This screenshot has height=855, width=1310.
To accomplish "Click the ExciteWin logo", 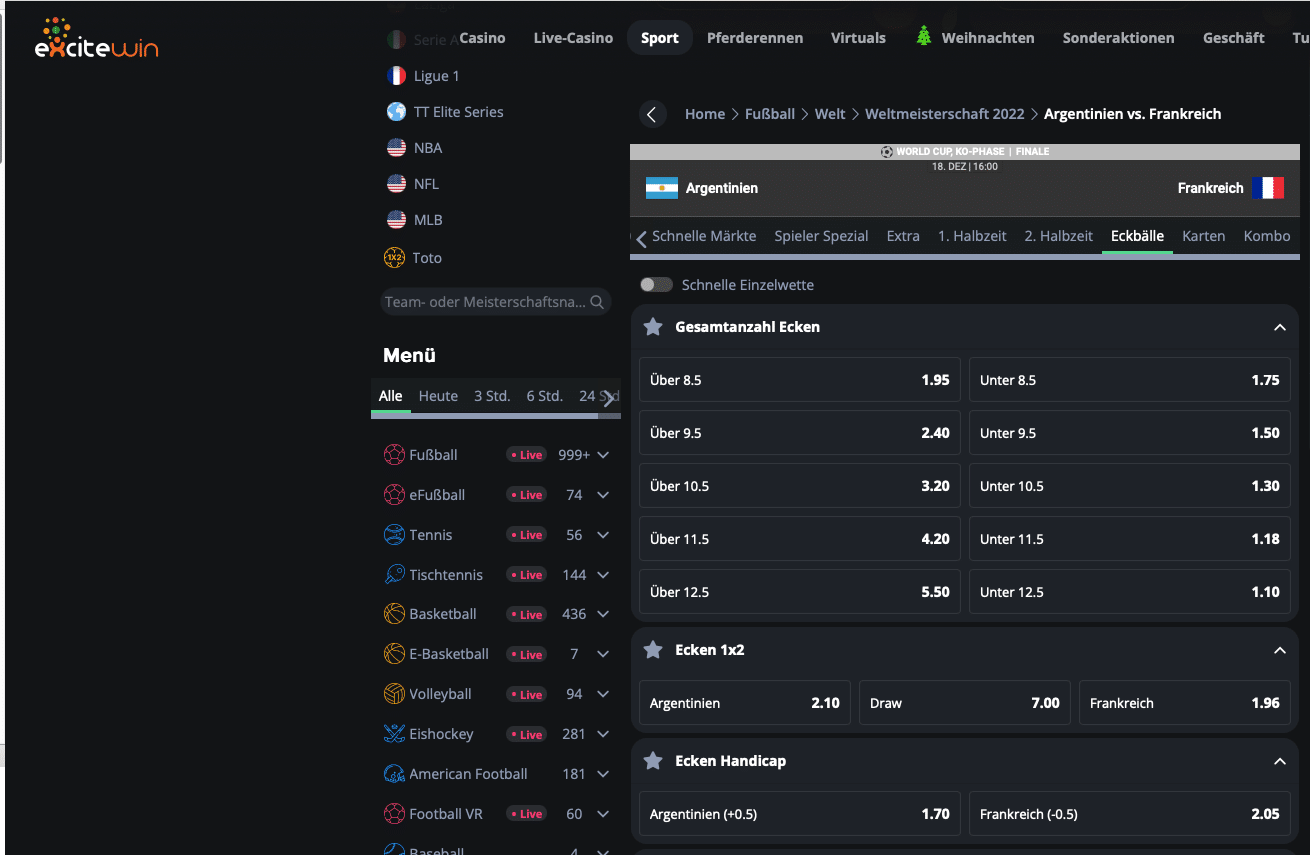I will click(96, 39).
